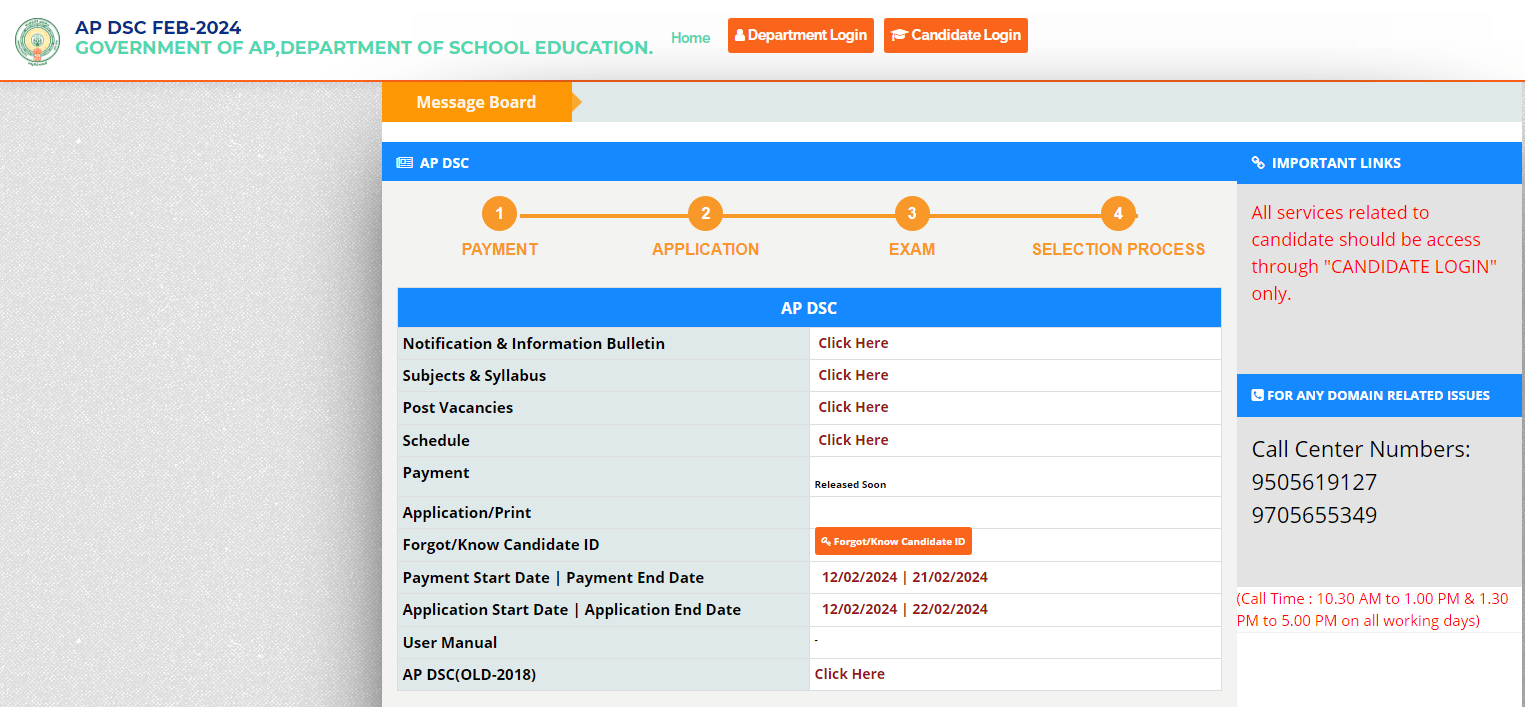Click the AP government emblem logo
The image size is (1525, 707).
pos(37,39)
